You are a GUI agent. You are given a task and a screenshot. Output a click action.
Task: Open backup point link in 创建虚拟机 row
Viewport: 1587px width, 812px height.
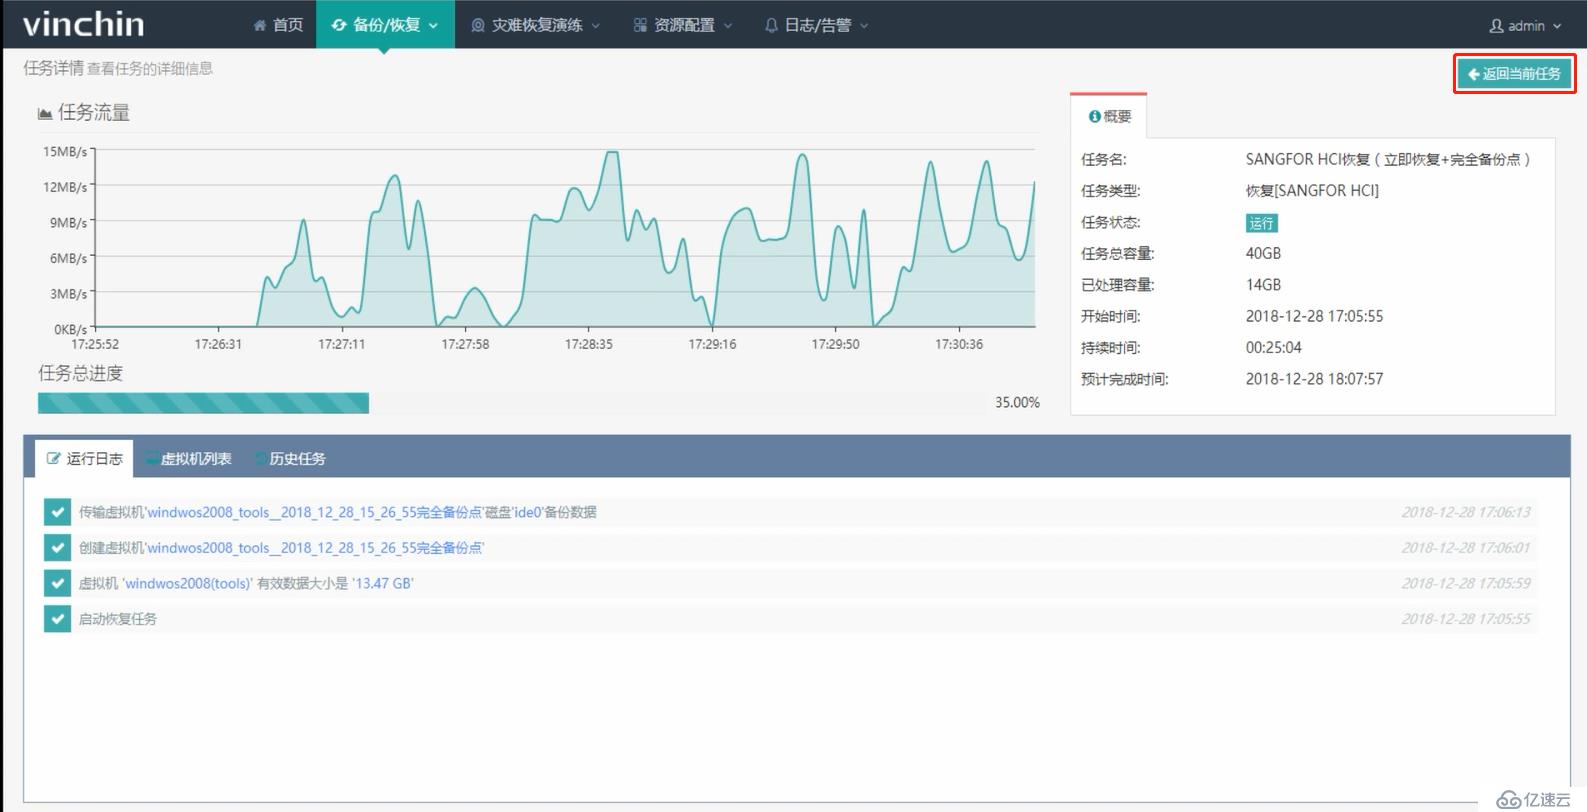[315, 548]
